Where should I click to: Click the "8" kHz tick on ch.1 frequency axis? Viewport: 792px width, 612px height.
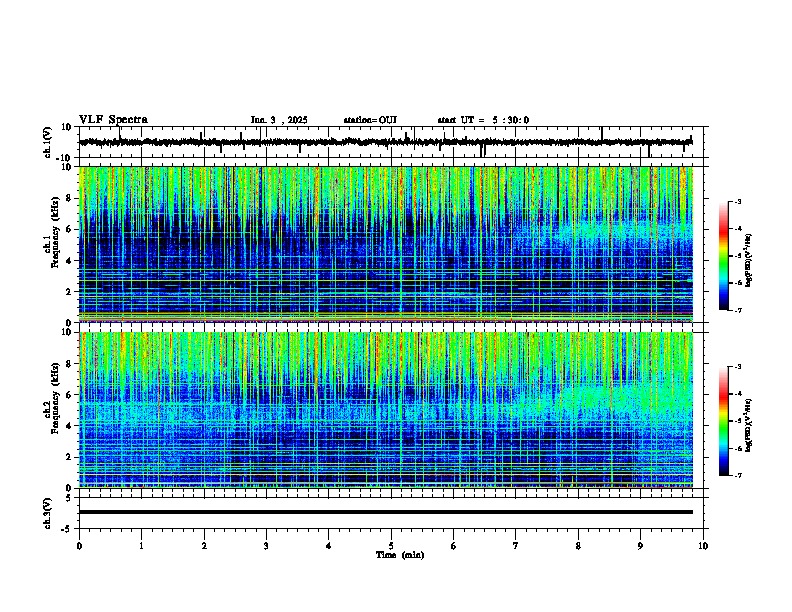pos(69,198)
